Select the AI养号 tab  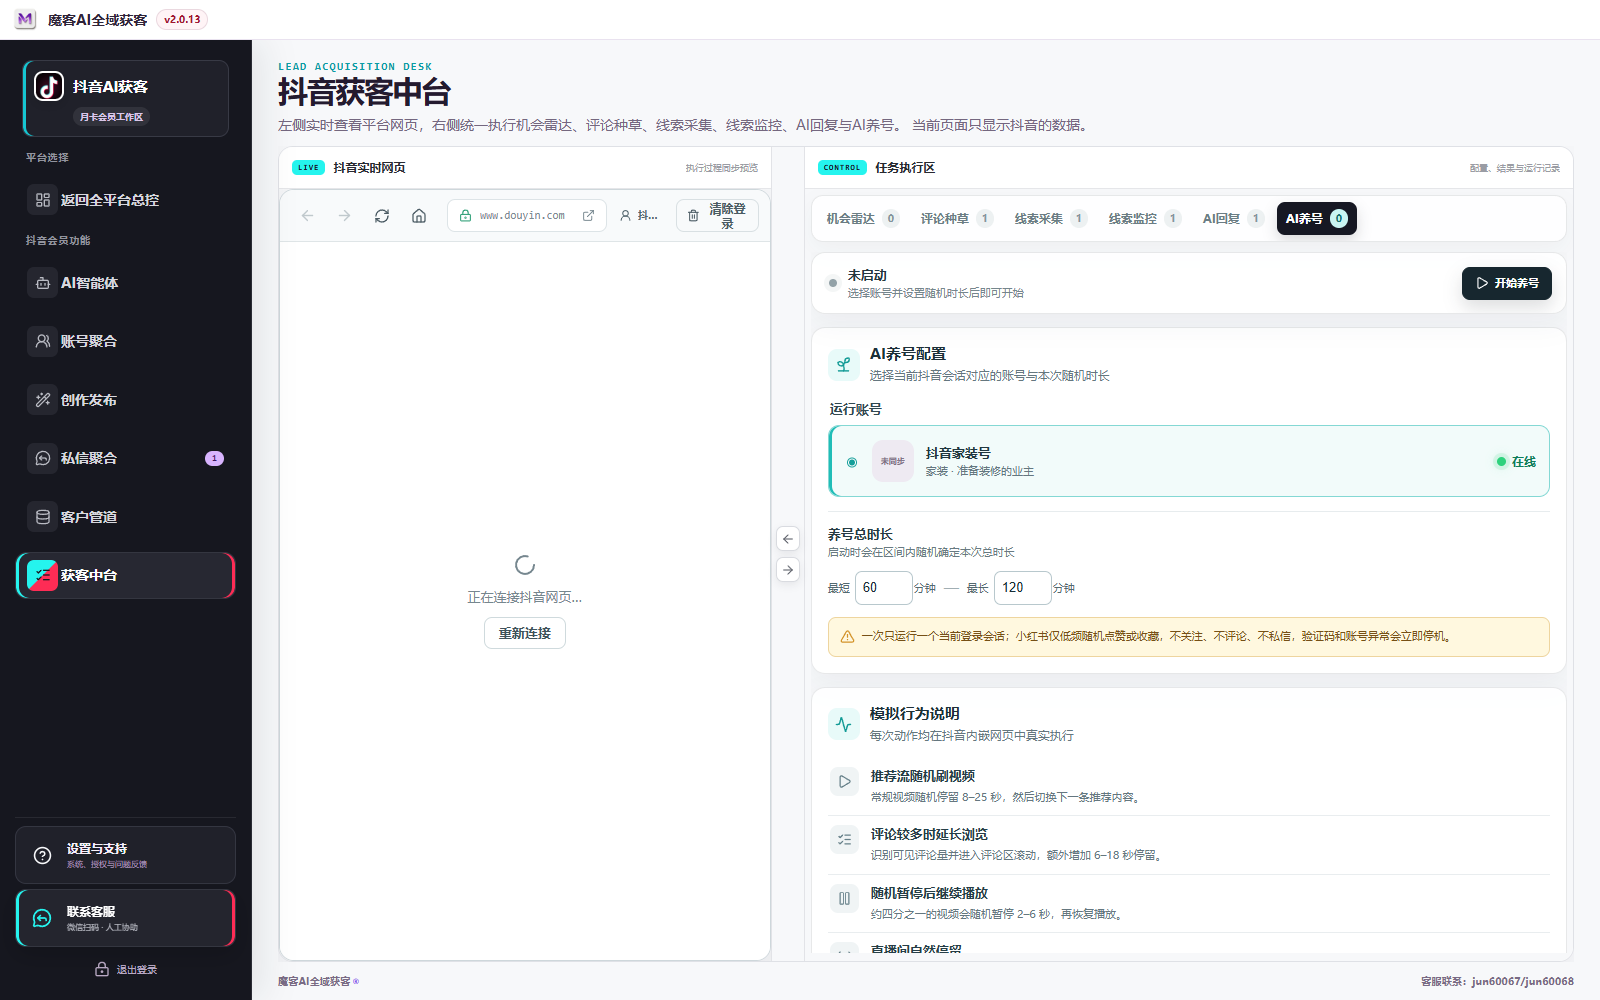click(1317, 219)
